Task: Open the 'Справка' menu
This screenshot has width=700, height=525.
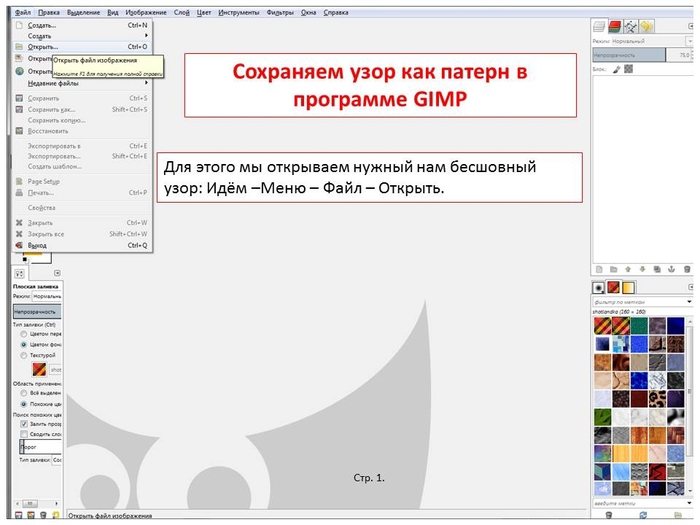Action: (336, 12)
